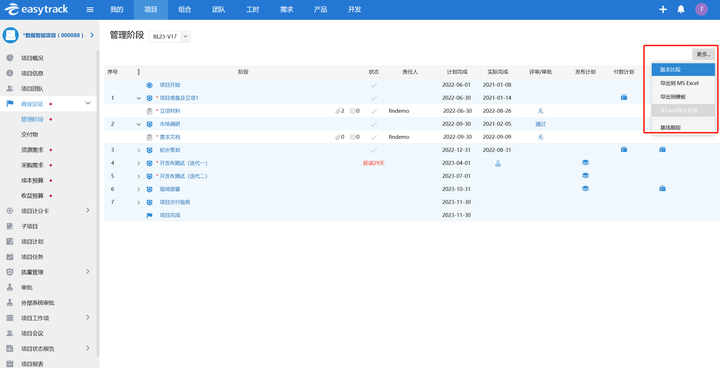Expand row 6 现场部署
The width and height of the screenshot is (720, 368).
tap(139, 189)
